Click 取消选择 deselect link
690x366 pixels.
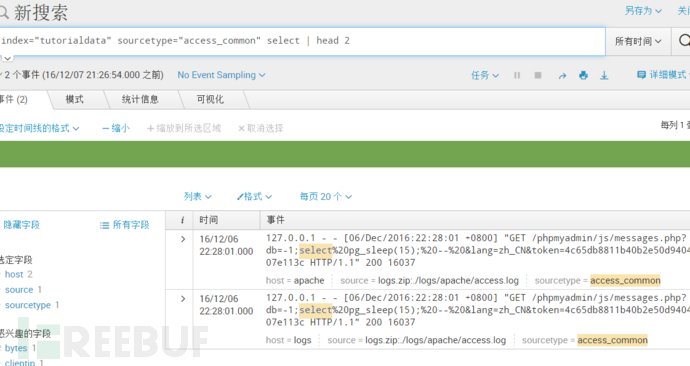pyautogui.click(x=261, y=128)
